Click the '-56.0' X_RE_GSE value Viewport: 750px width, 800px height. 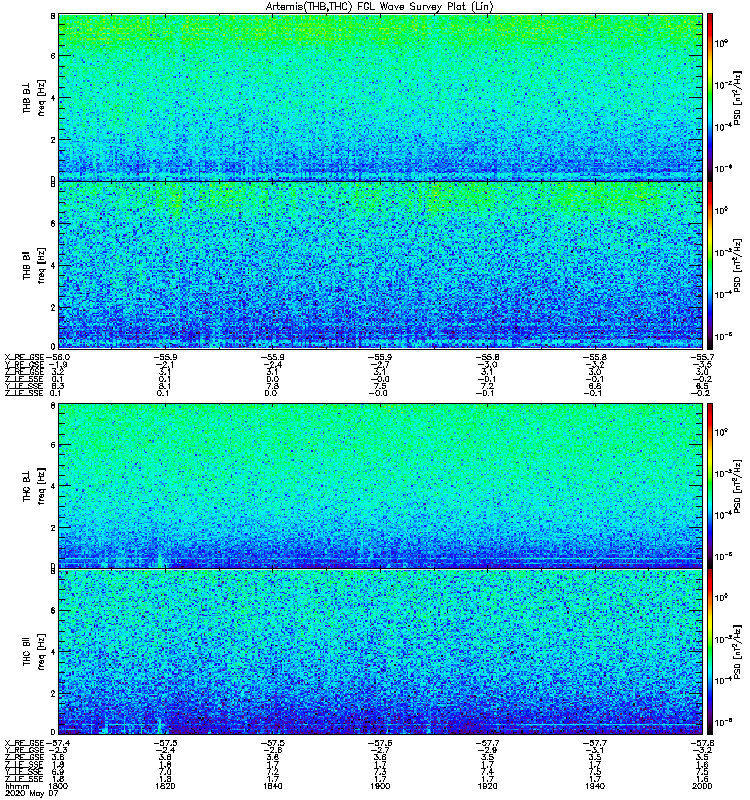58,358
